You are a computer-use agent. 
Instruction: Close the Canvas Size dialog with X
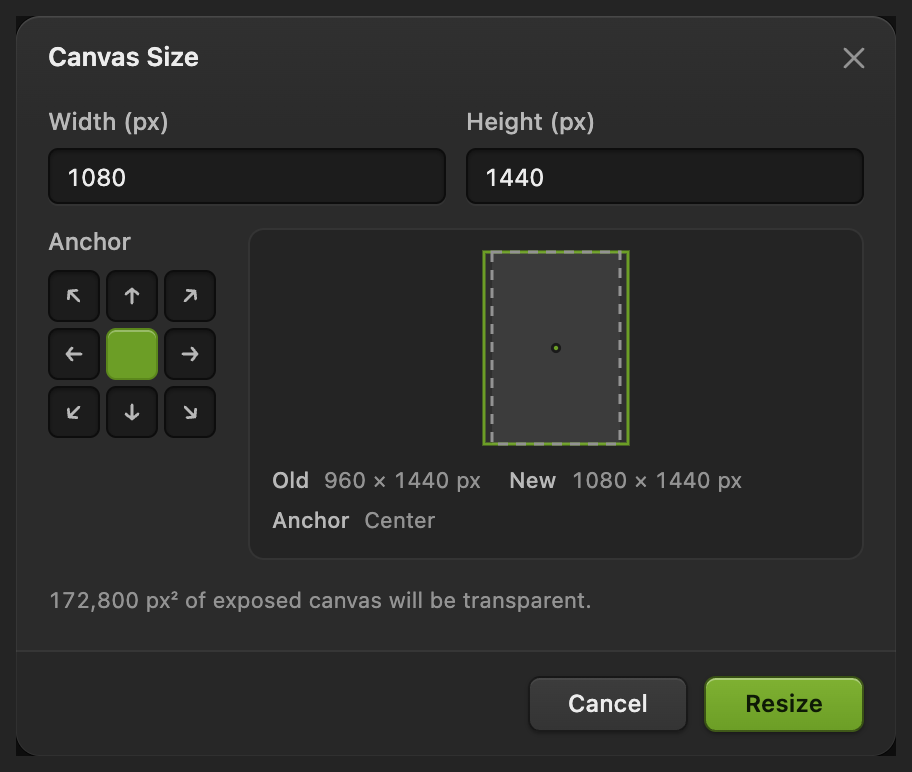click(x=854, y=58)
